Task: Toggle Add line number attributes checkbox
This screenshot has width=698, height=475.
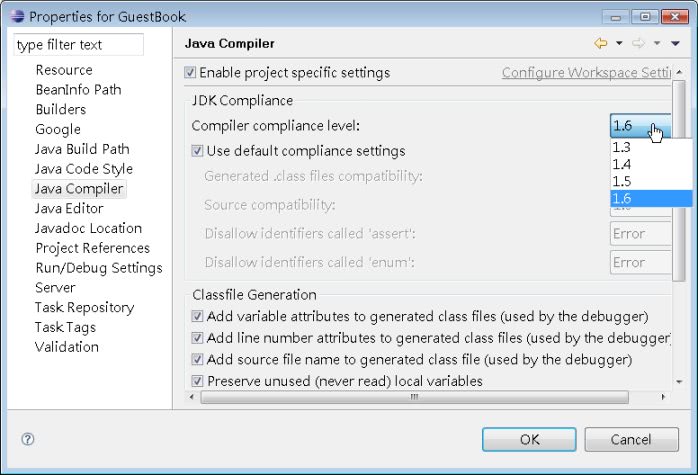Action: 198,338
